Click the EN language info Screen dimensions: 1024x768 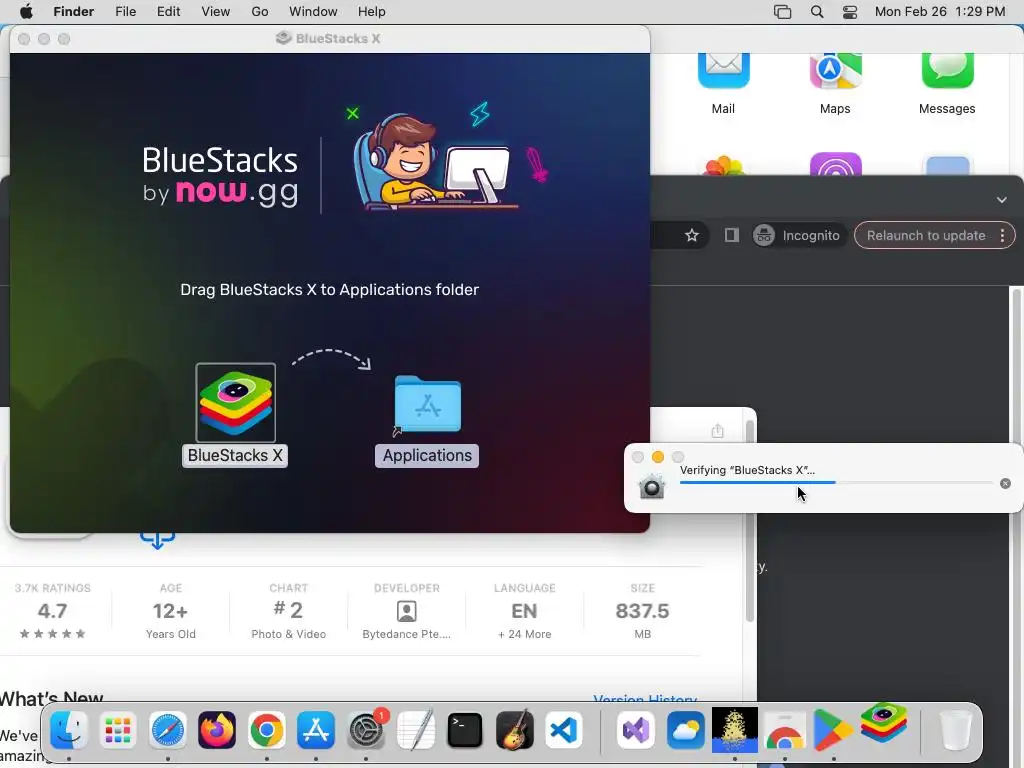click(524, 611)
